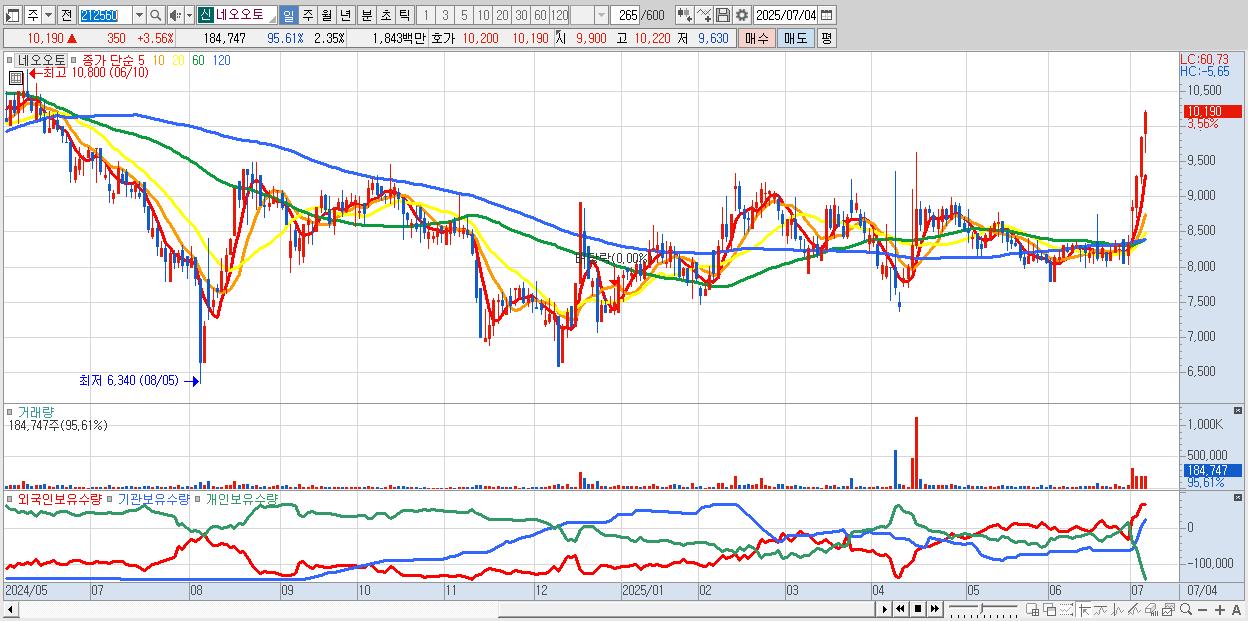Image resolution: width=1248 pixels, height=621 pixels.
Task: Click the speaker sound icon
Action: tap(175, 15)
